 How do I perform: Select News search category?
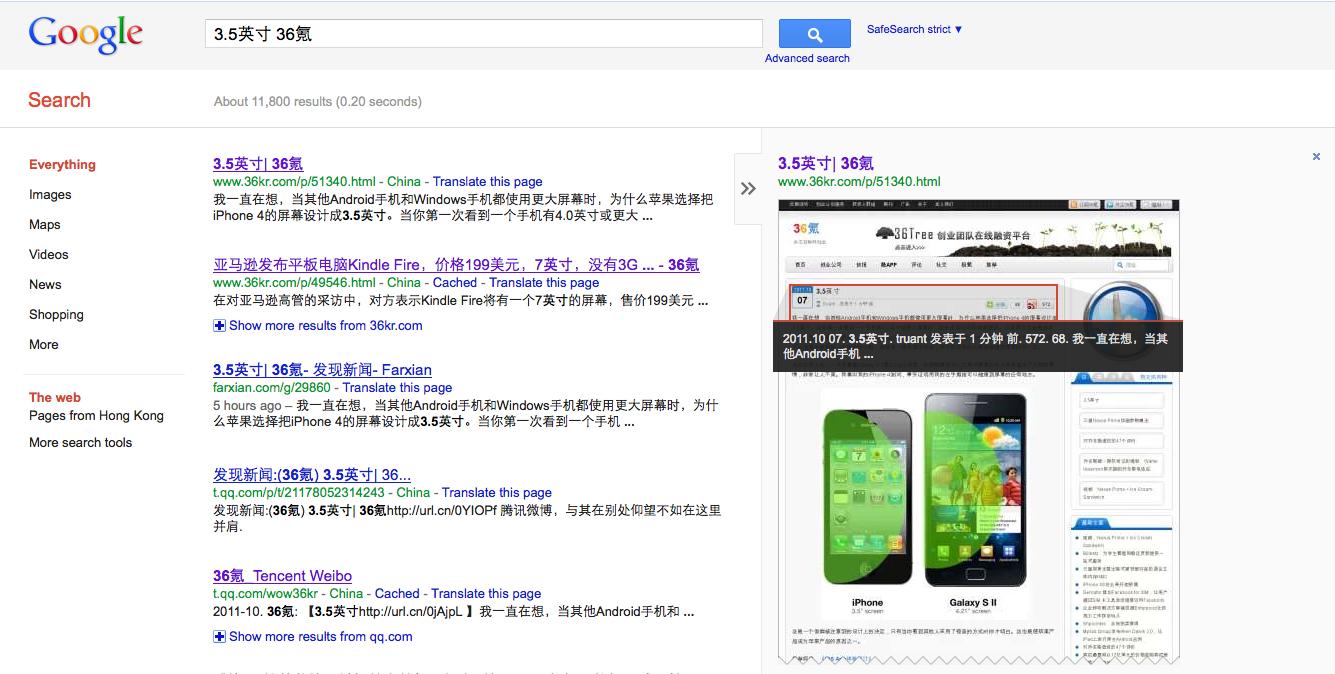[x=45, y=284]
